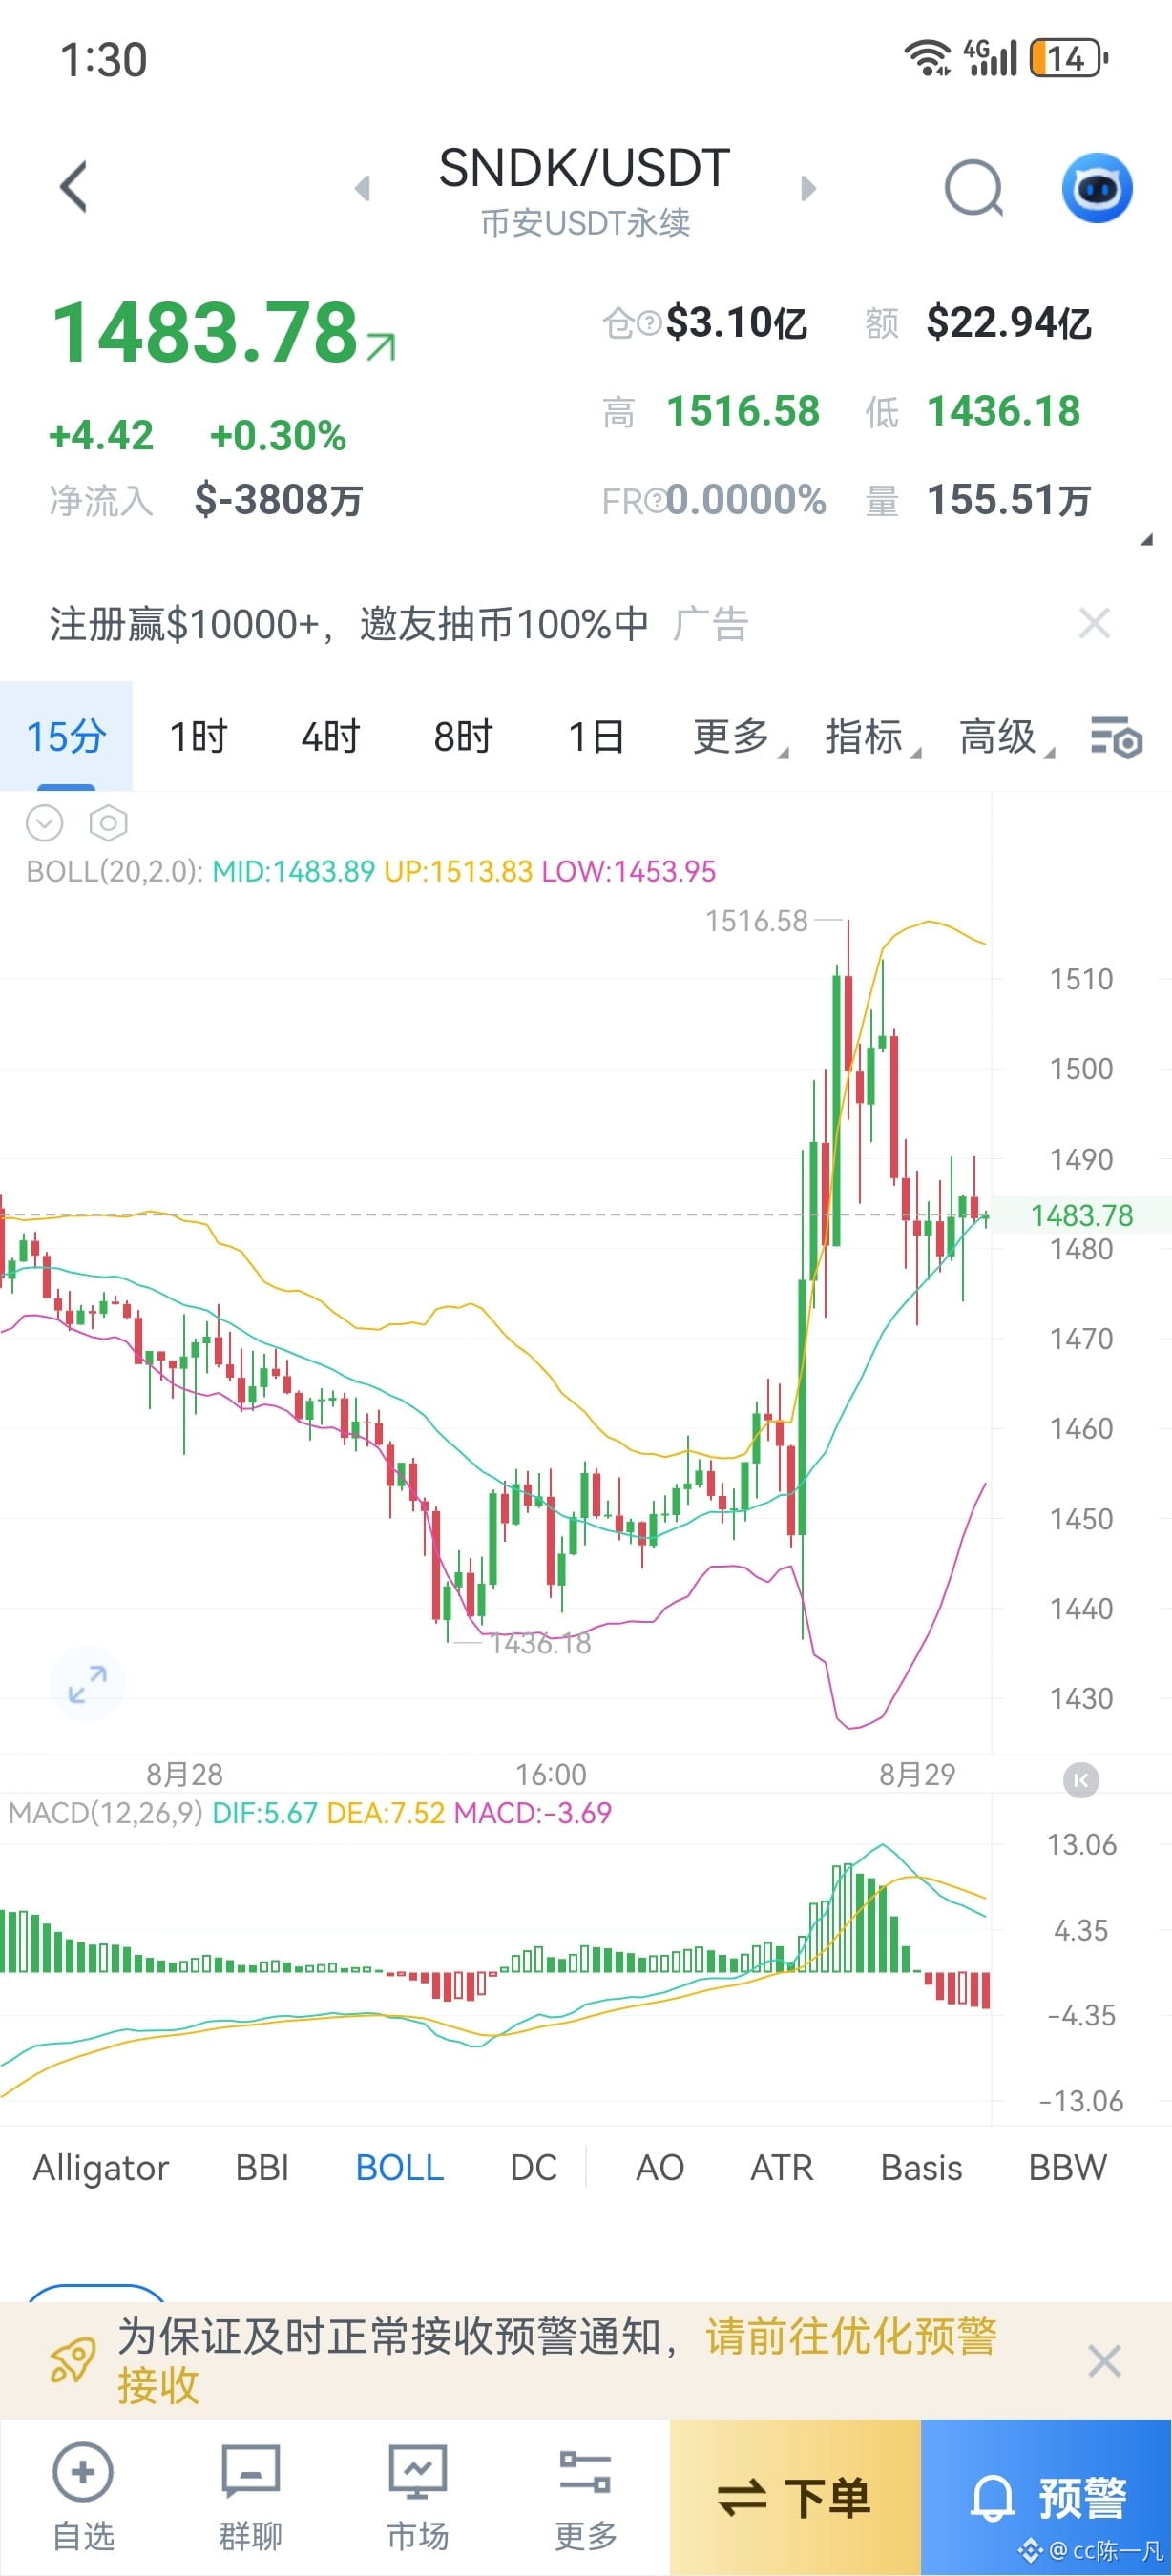Open BOLL indicator hexagon settings icon
The image size is (1172, 2576).
(108, 823)
